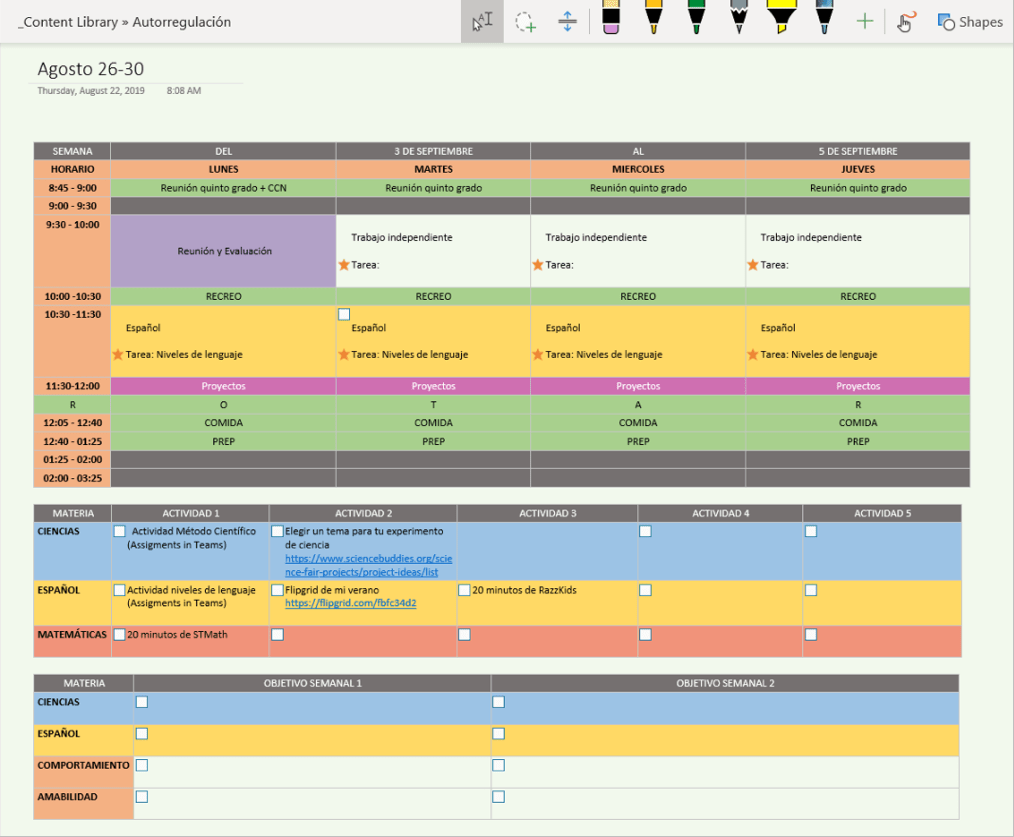This screenshot has height=837, width=1014.
Task: Open the Shapes menu
Action: [x=969, y=22]
